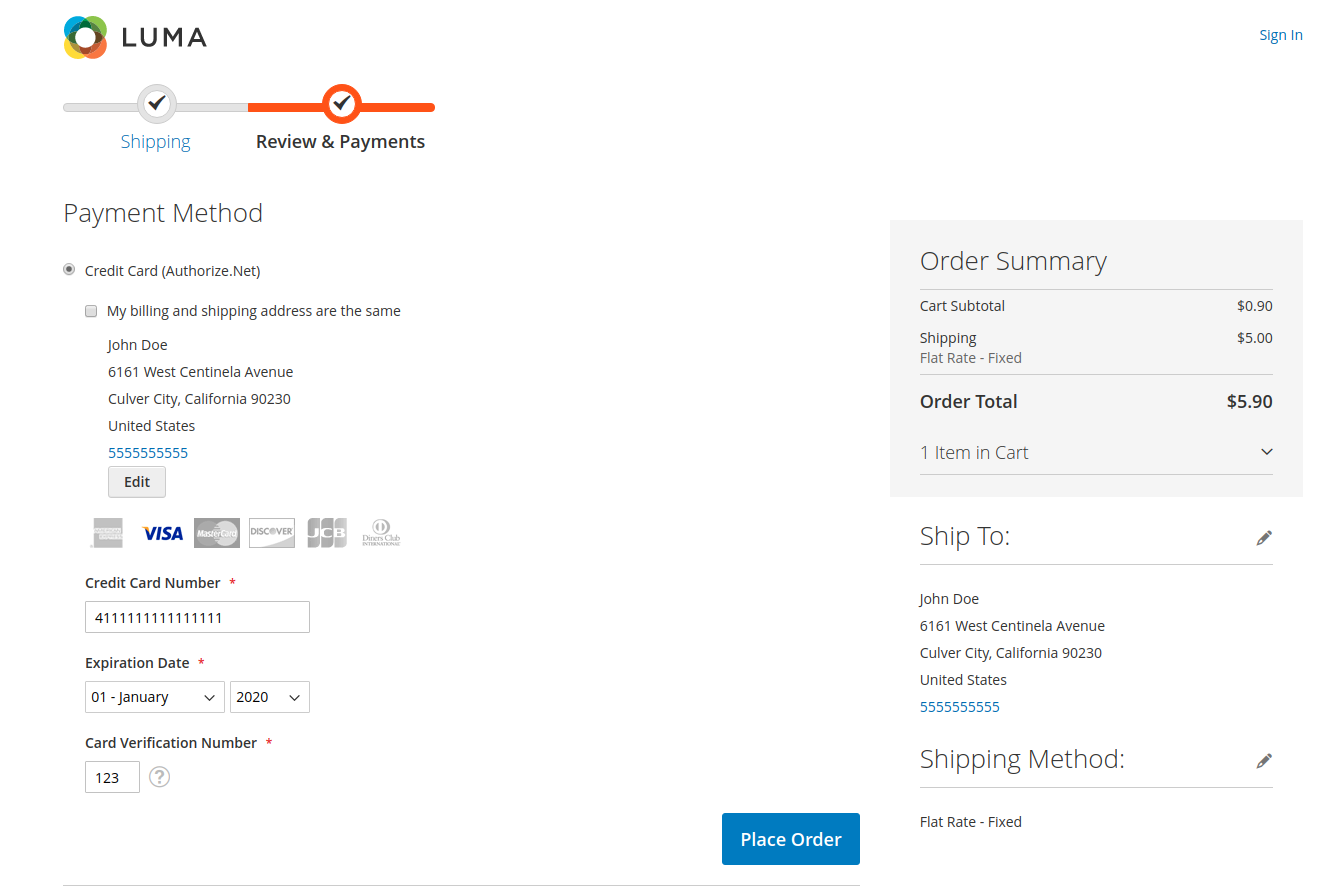The height and width of the screenshot is (889, 1340).
Task: Open the Card Verification Number help tooltip
Action: 159,777
